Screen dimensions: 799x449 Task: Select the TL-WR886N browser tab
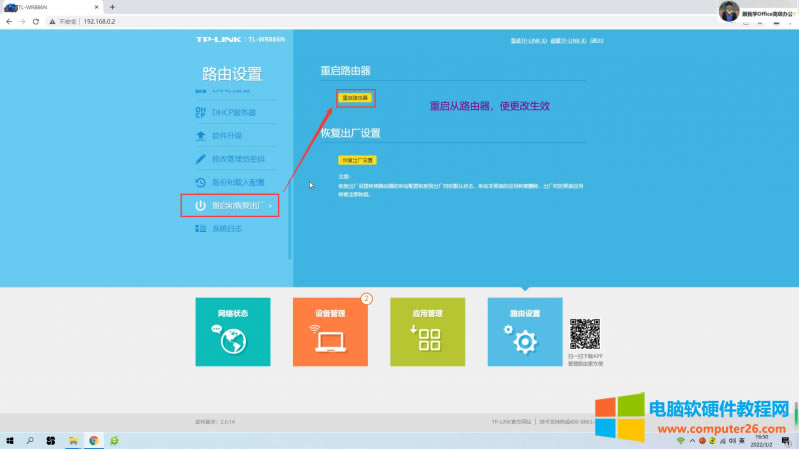(51, 7)
